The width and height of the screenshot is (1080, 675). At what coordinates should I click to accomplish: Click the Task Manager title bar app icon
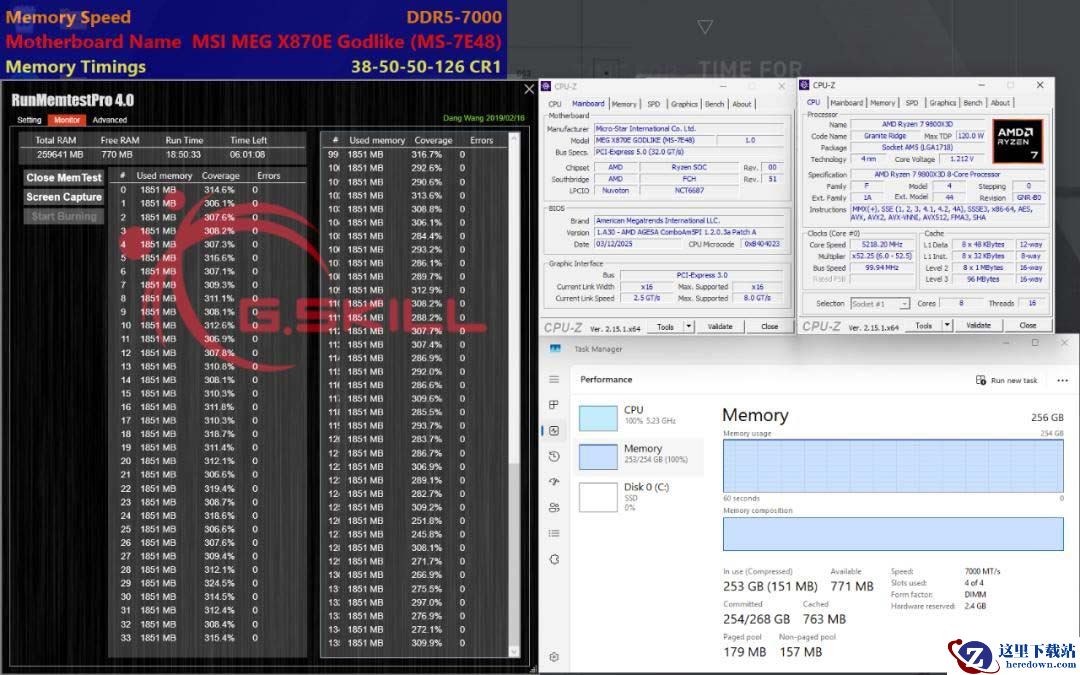[555, 349]
